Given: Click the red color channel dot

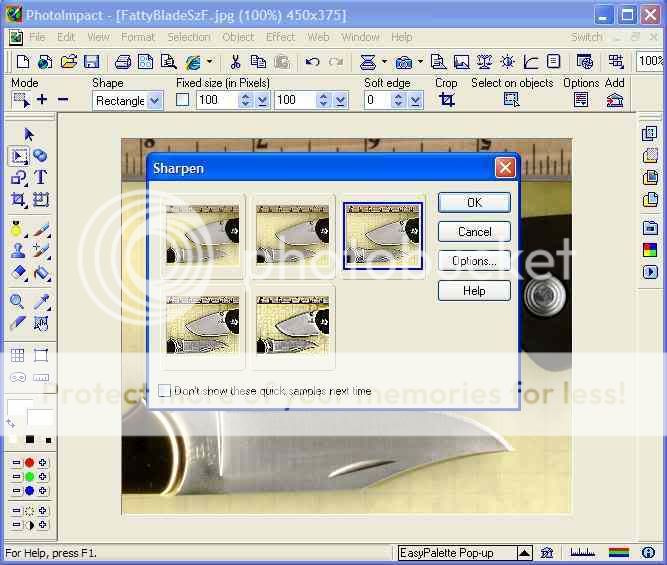Looking at the screenshot, I should pos(29,463).
